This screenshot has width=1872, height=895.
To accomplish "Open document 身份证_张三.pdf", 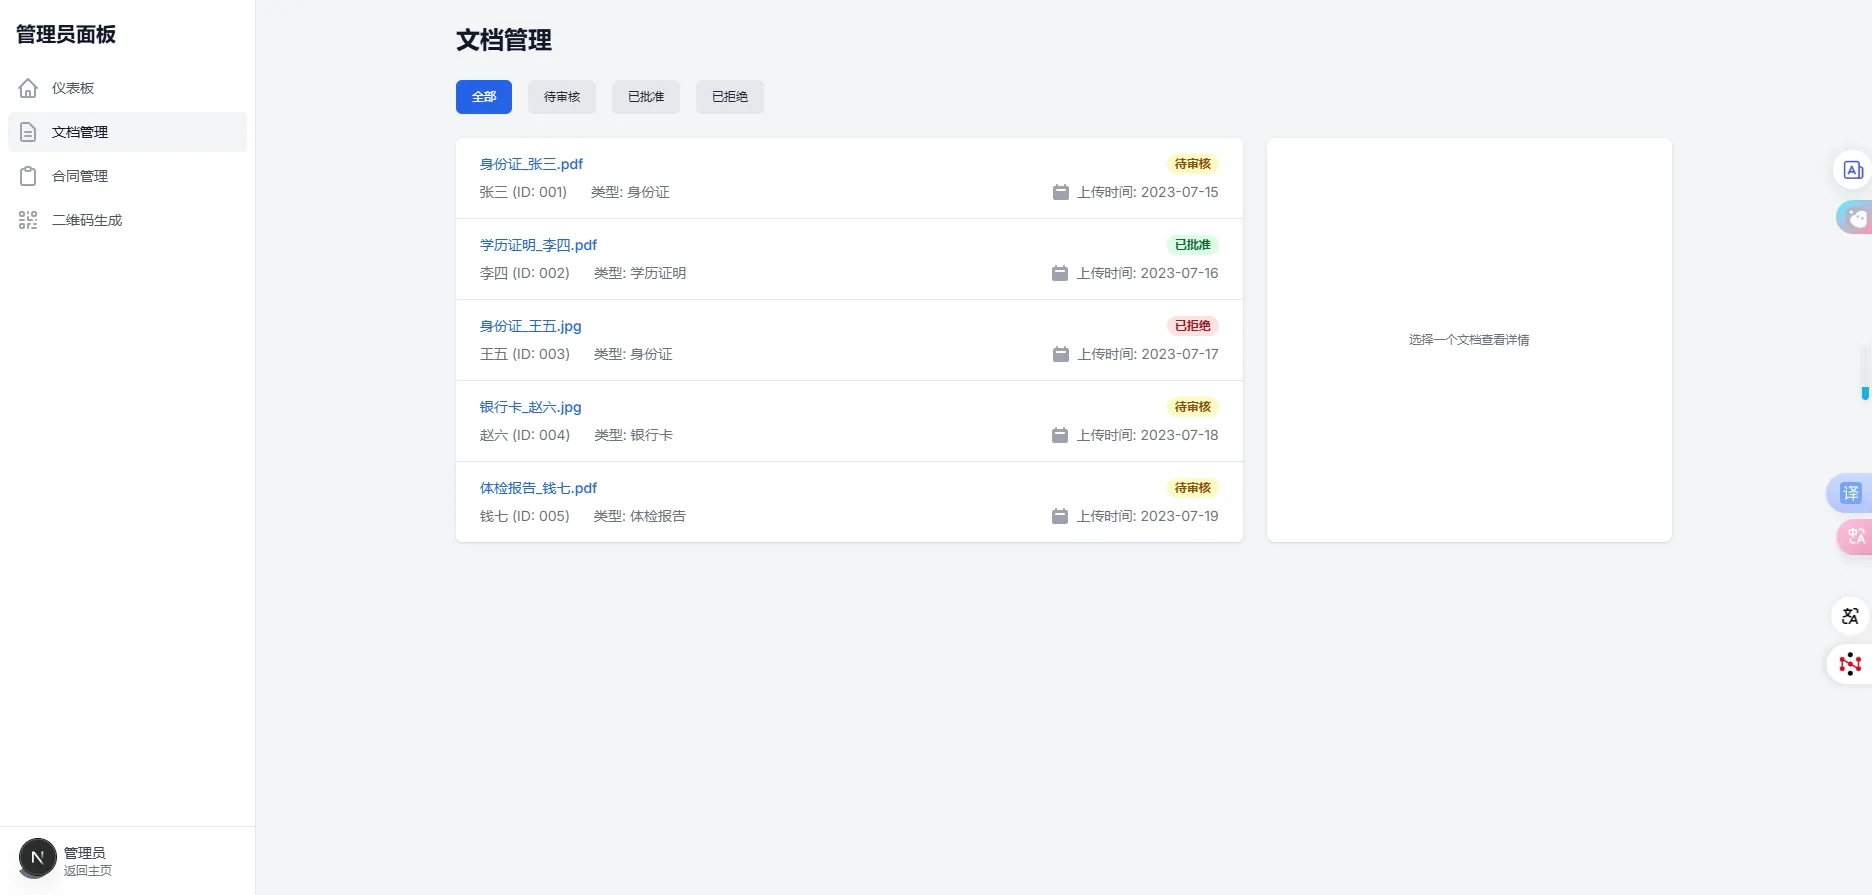I will tap(531, 164).
